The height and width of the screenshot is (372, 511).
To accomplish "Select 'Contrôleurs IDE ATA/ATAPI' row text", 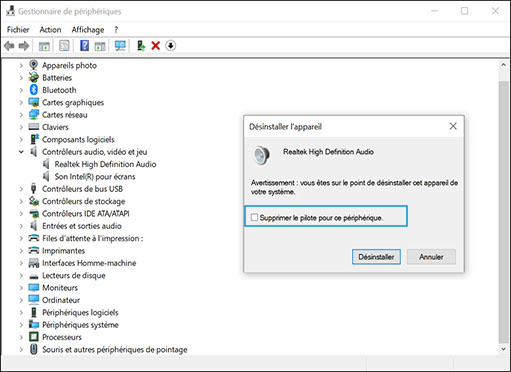I will [x=86, y=213].
